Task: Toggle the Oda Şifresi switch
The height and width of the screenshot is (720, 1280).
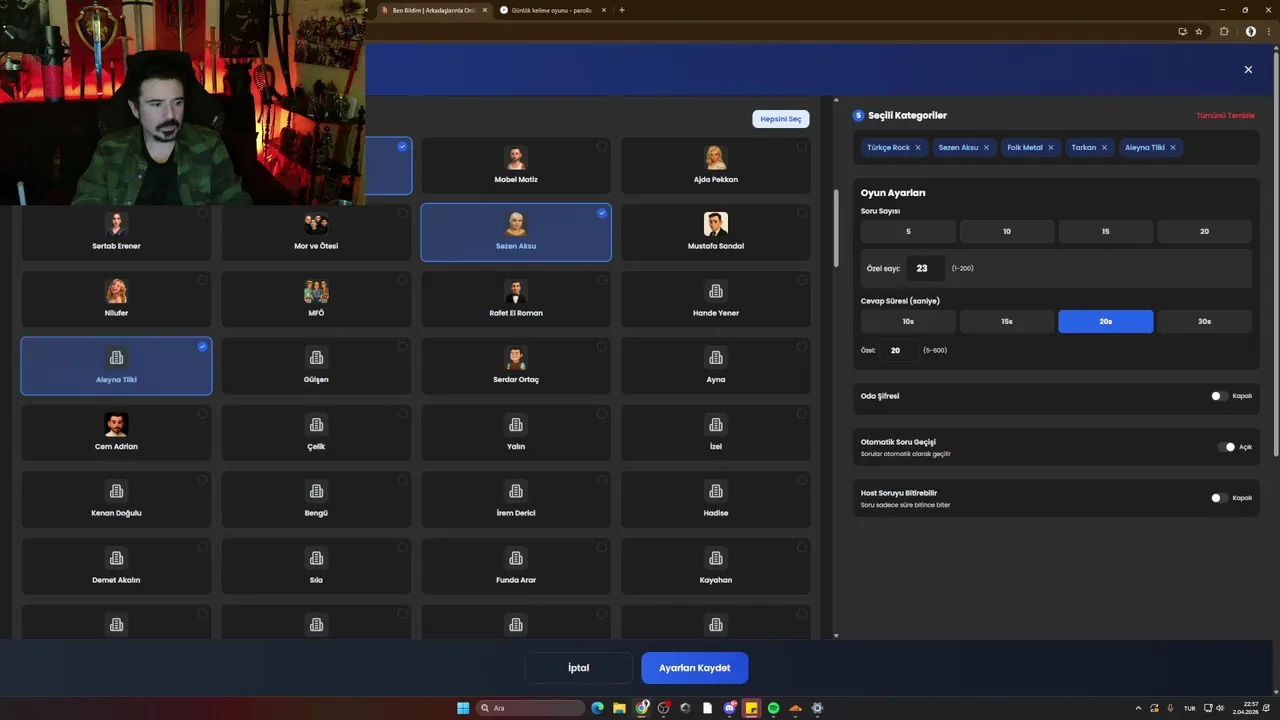Action: point(1219,396)
